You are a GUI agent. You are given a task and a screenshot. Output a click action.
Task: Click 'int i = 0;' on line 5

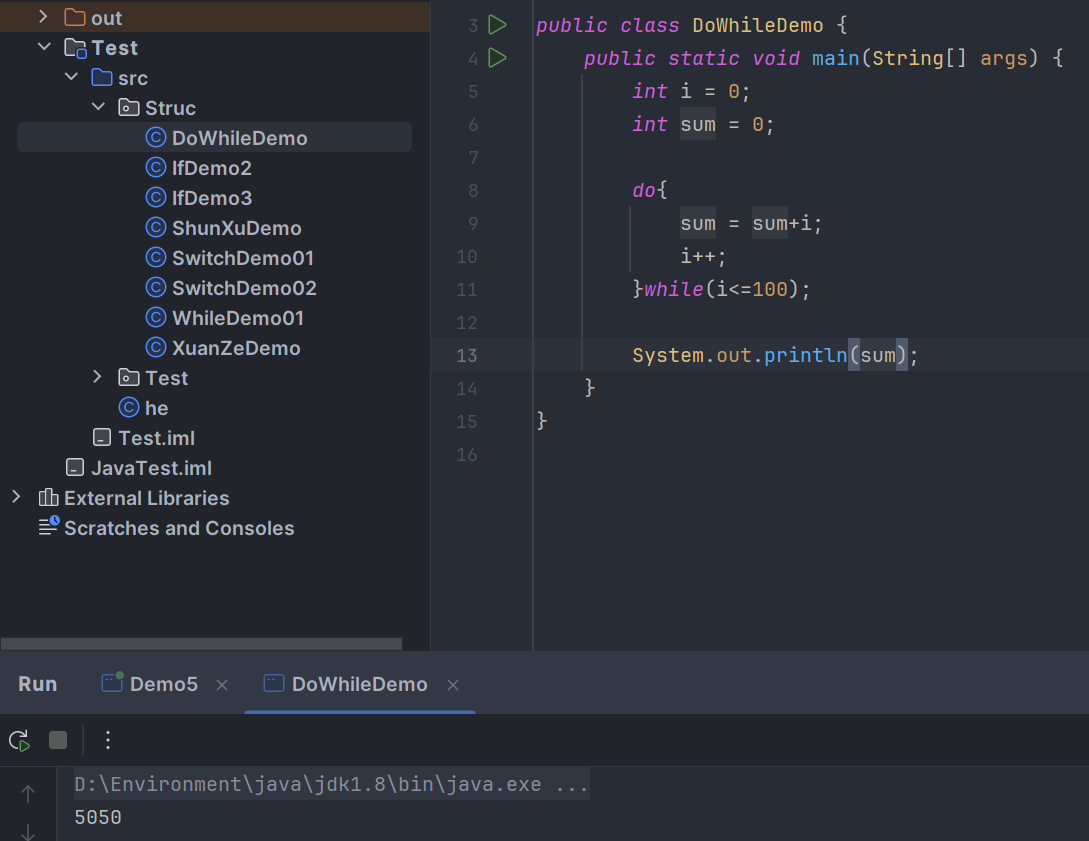tap(691, 91)
